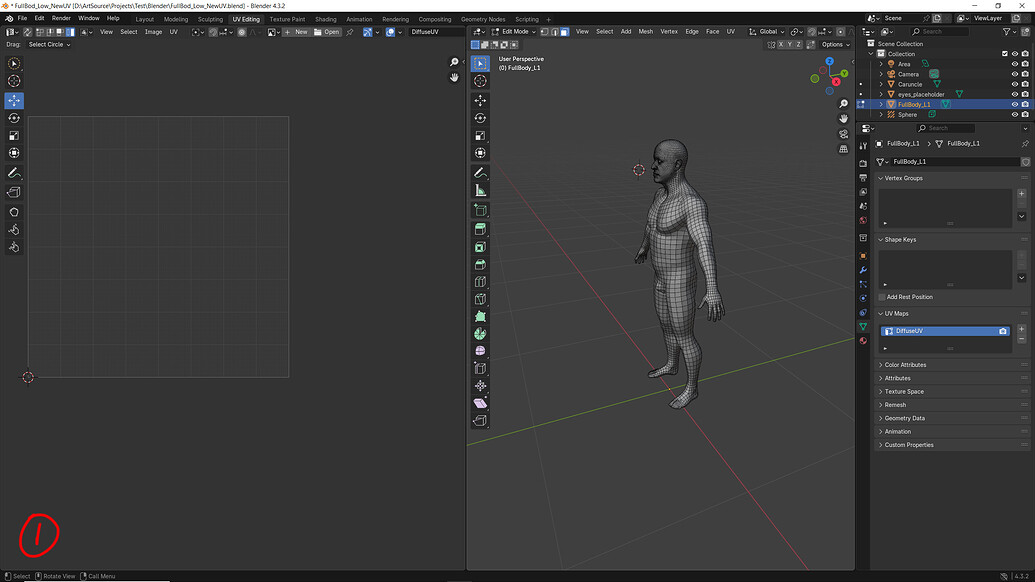
Task: Choose Add Cube tool in 3D viewport
Action: click(480, 210)
